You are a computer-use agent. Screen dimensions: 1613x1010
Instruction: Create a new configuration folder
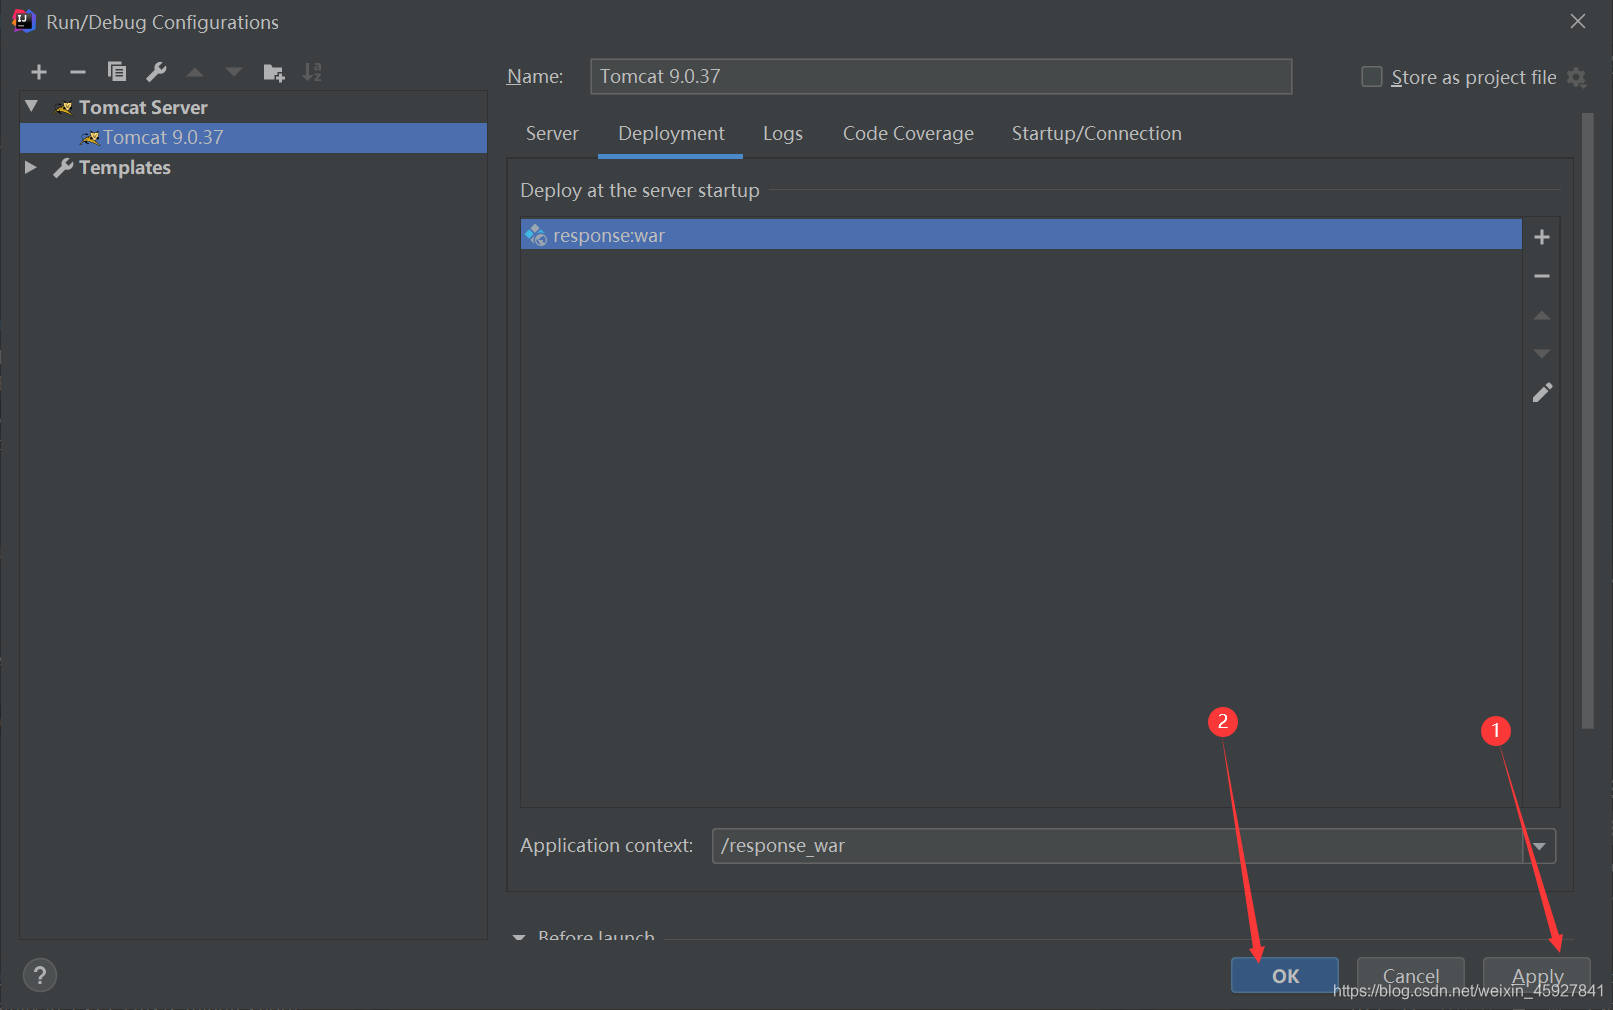tap(274, 72)
